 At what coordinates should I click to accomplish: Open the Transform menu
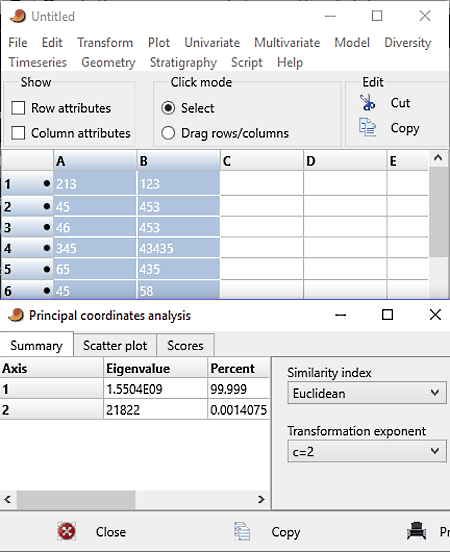click(105, 43)
